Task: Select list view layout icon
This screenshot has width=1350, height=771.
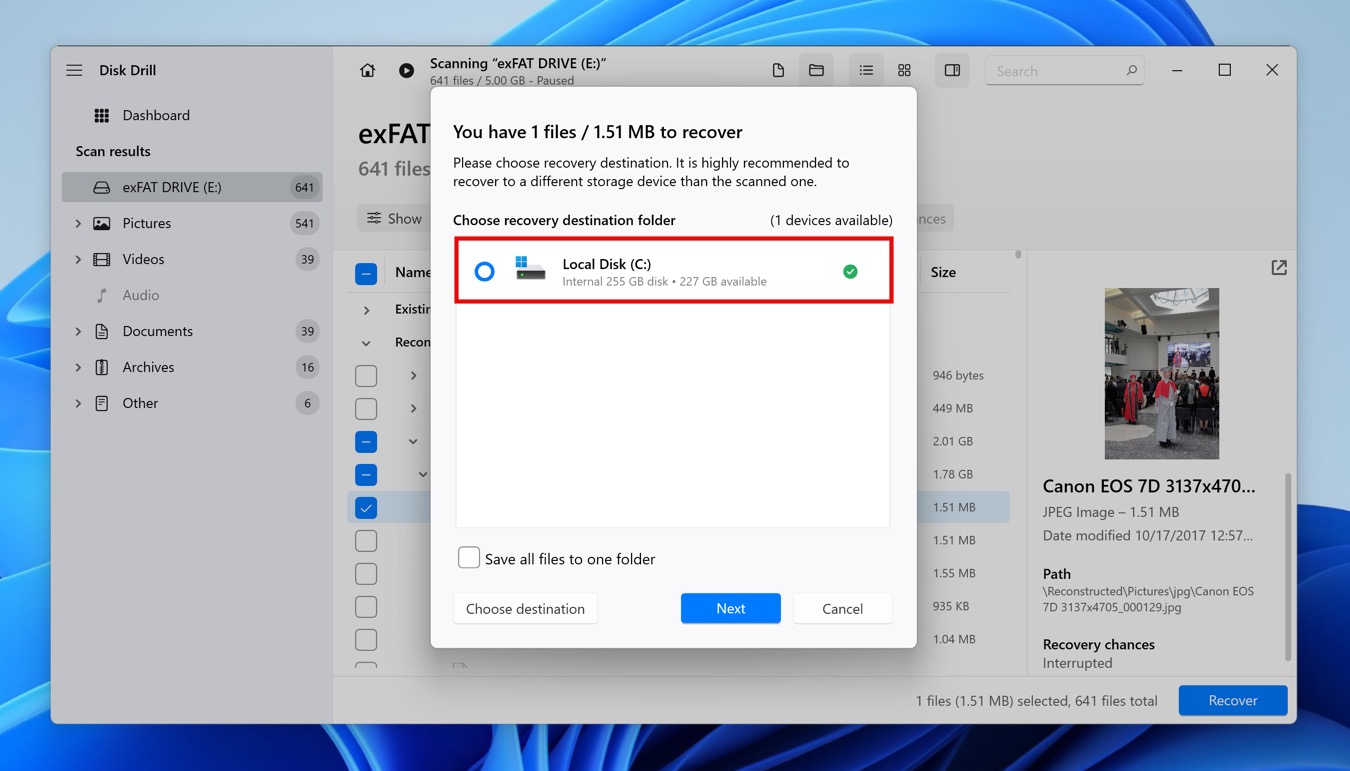Action: tap(866, 71)
